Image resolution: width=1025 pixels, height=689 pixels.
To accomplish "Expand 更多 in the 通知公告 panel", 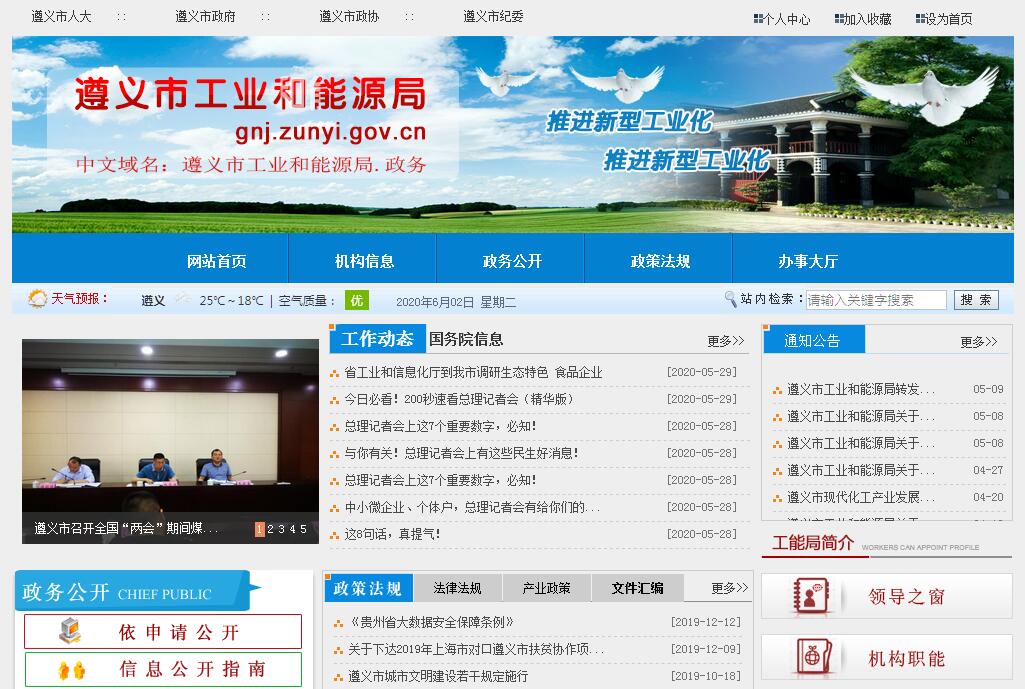I will (978, 342).
